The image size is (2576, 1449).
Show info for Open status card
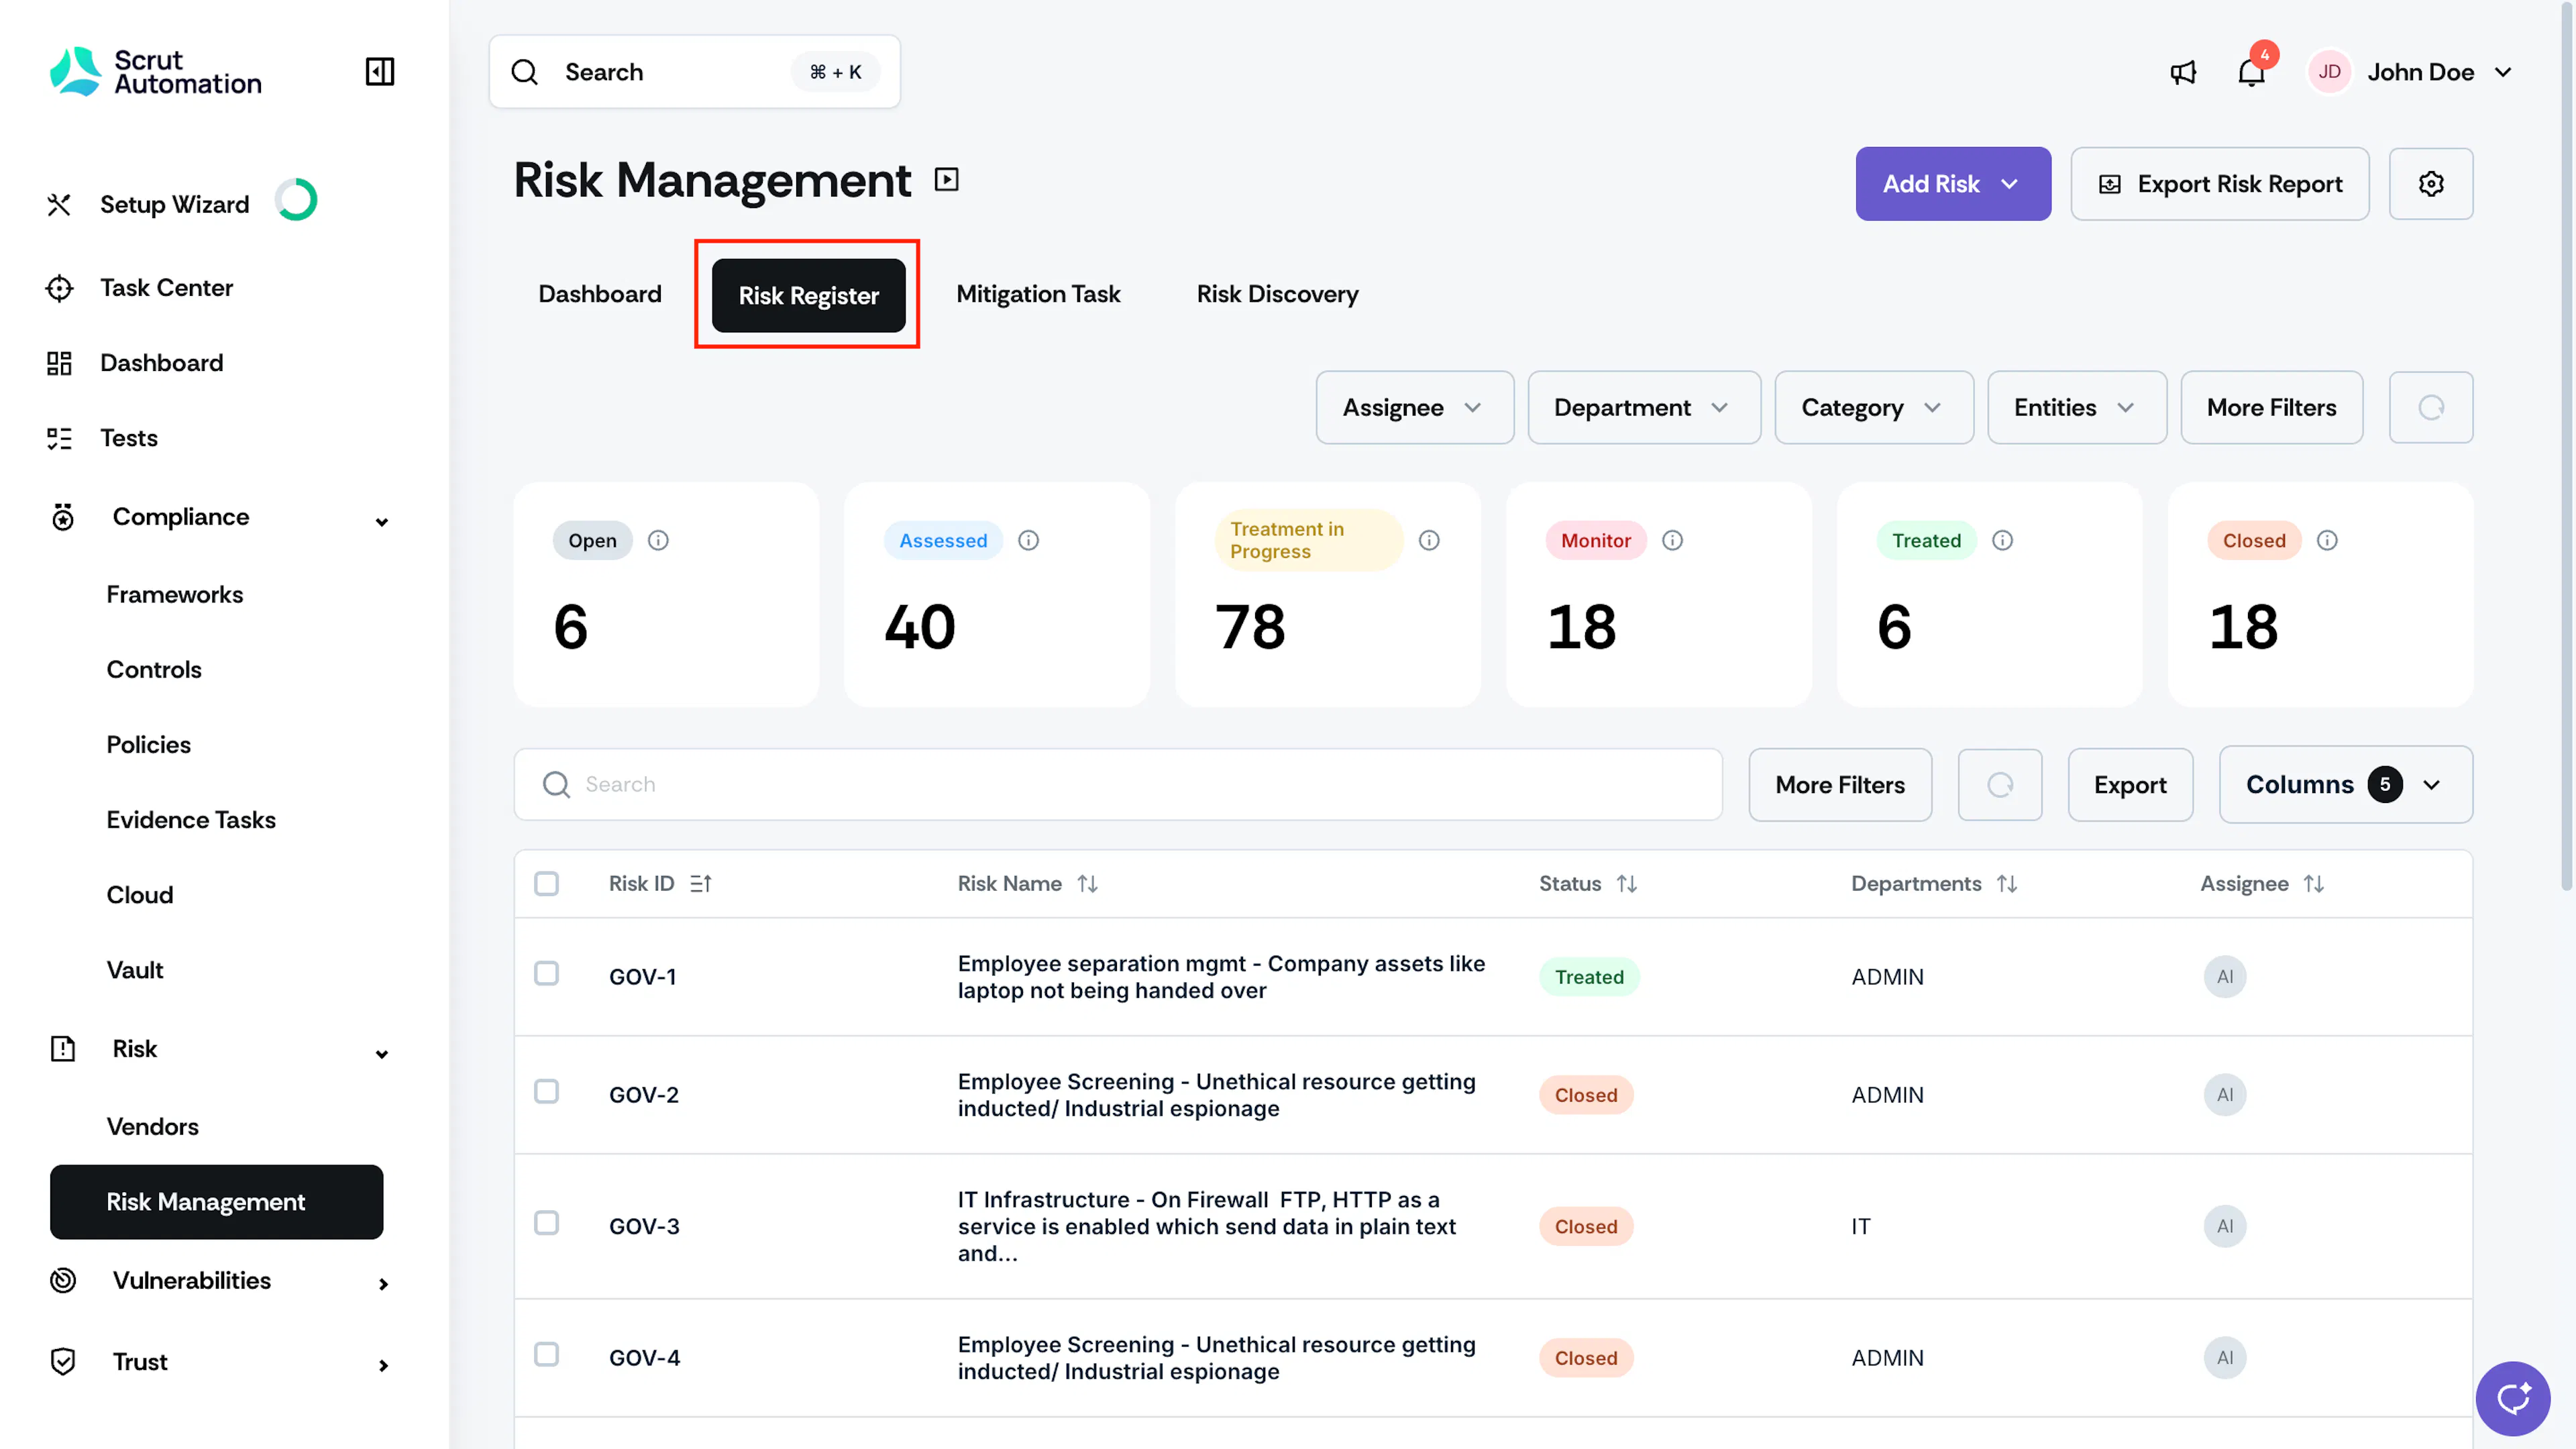658,540
